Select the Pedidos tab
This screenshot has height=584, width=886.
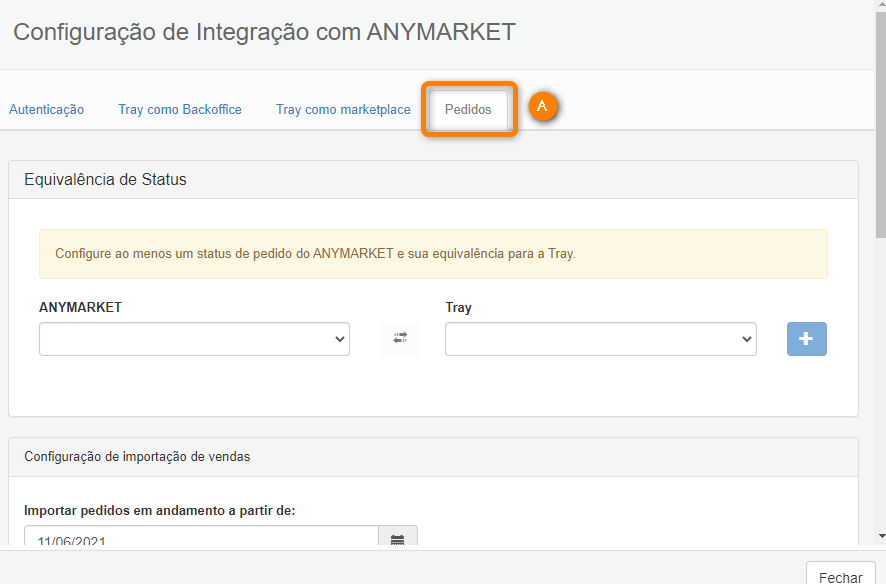tap(468, 110)
